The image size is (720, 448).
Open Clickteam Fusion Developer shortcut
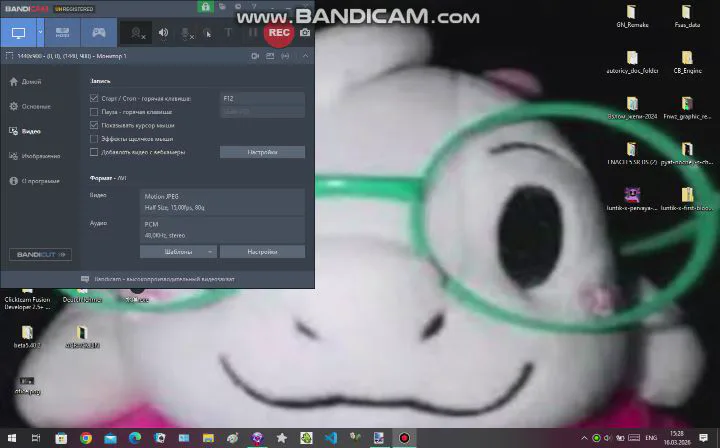[27, 299]
